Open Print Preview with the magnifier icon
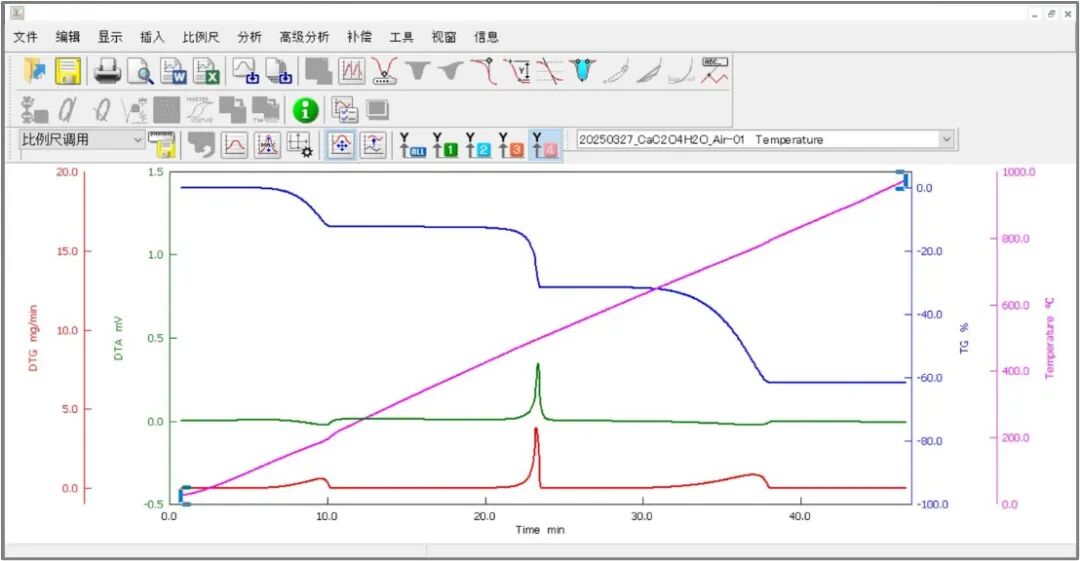The height and width of the screenshot is (561, 1080). (x=141, y=71)
